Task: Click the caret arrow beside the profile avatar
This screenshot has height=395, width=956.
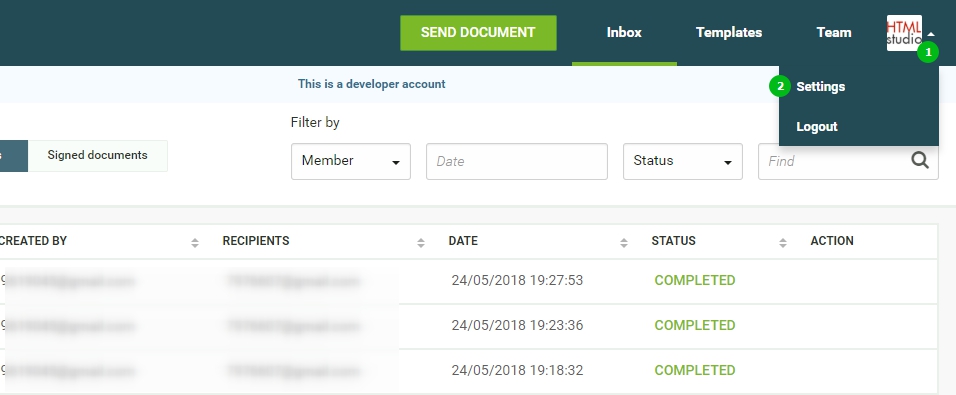Action: point(930,34)
